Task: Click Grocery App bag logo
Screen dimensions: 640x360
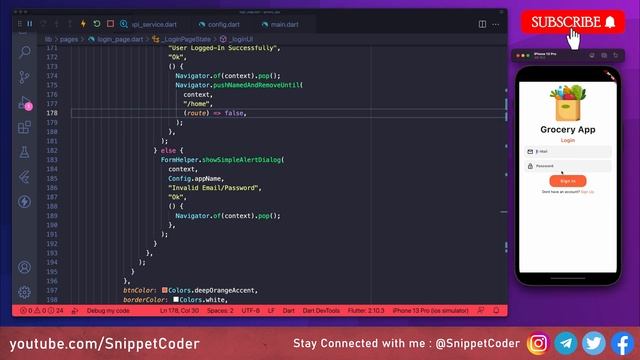Action: [x=568, y=103]
